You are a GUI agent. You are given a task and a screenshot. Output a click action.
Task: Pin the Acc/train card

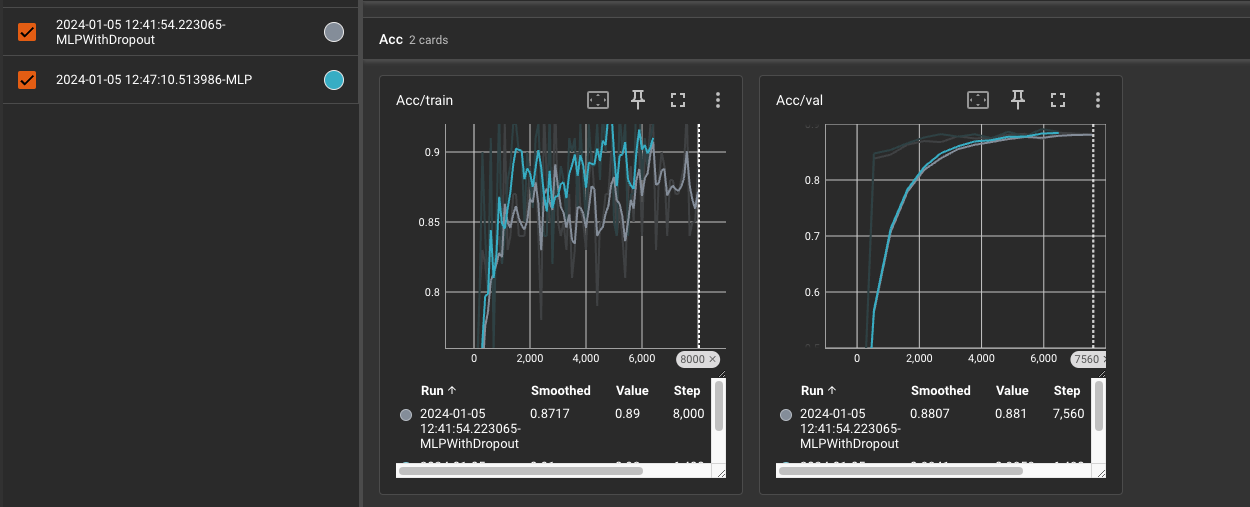[x=638, y=99]
